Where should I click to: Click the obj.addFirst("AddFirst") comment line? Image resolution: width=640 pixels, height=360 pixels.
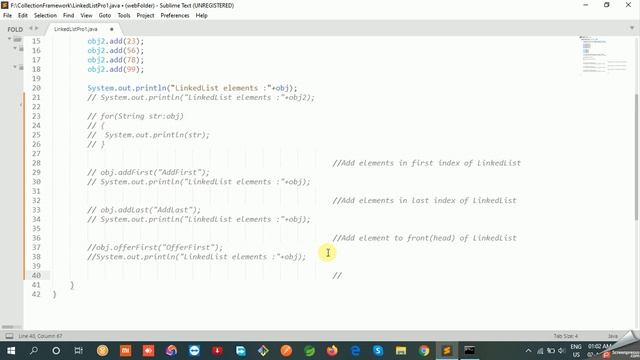(x=148, y=172)
